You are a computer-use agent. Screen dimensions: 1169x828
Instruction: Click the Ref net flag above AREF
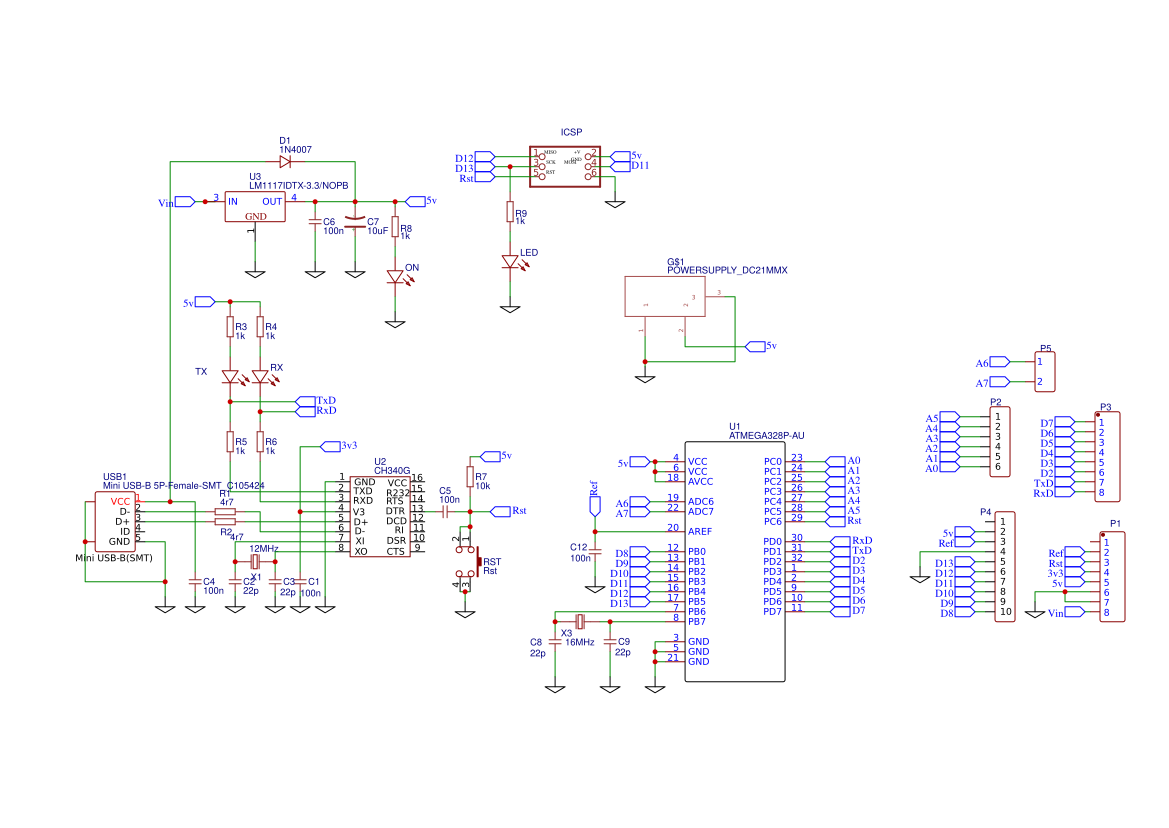click(595, 506)
